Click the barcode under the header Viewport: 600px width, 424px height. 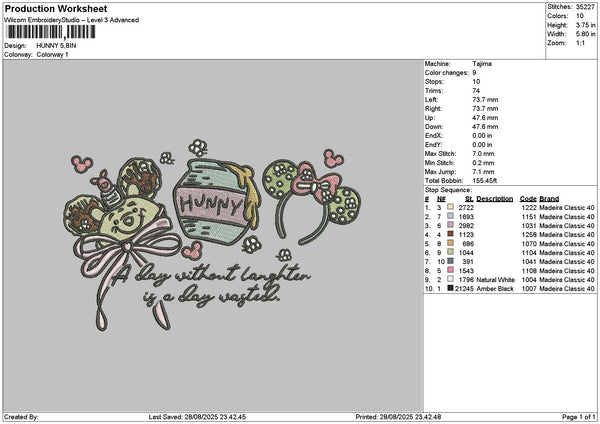[51, 32]
